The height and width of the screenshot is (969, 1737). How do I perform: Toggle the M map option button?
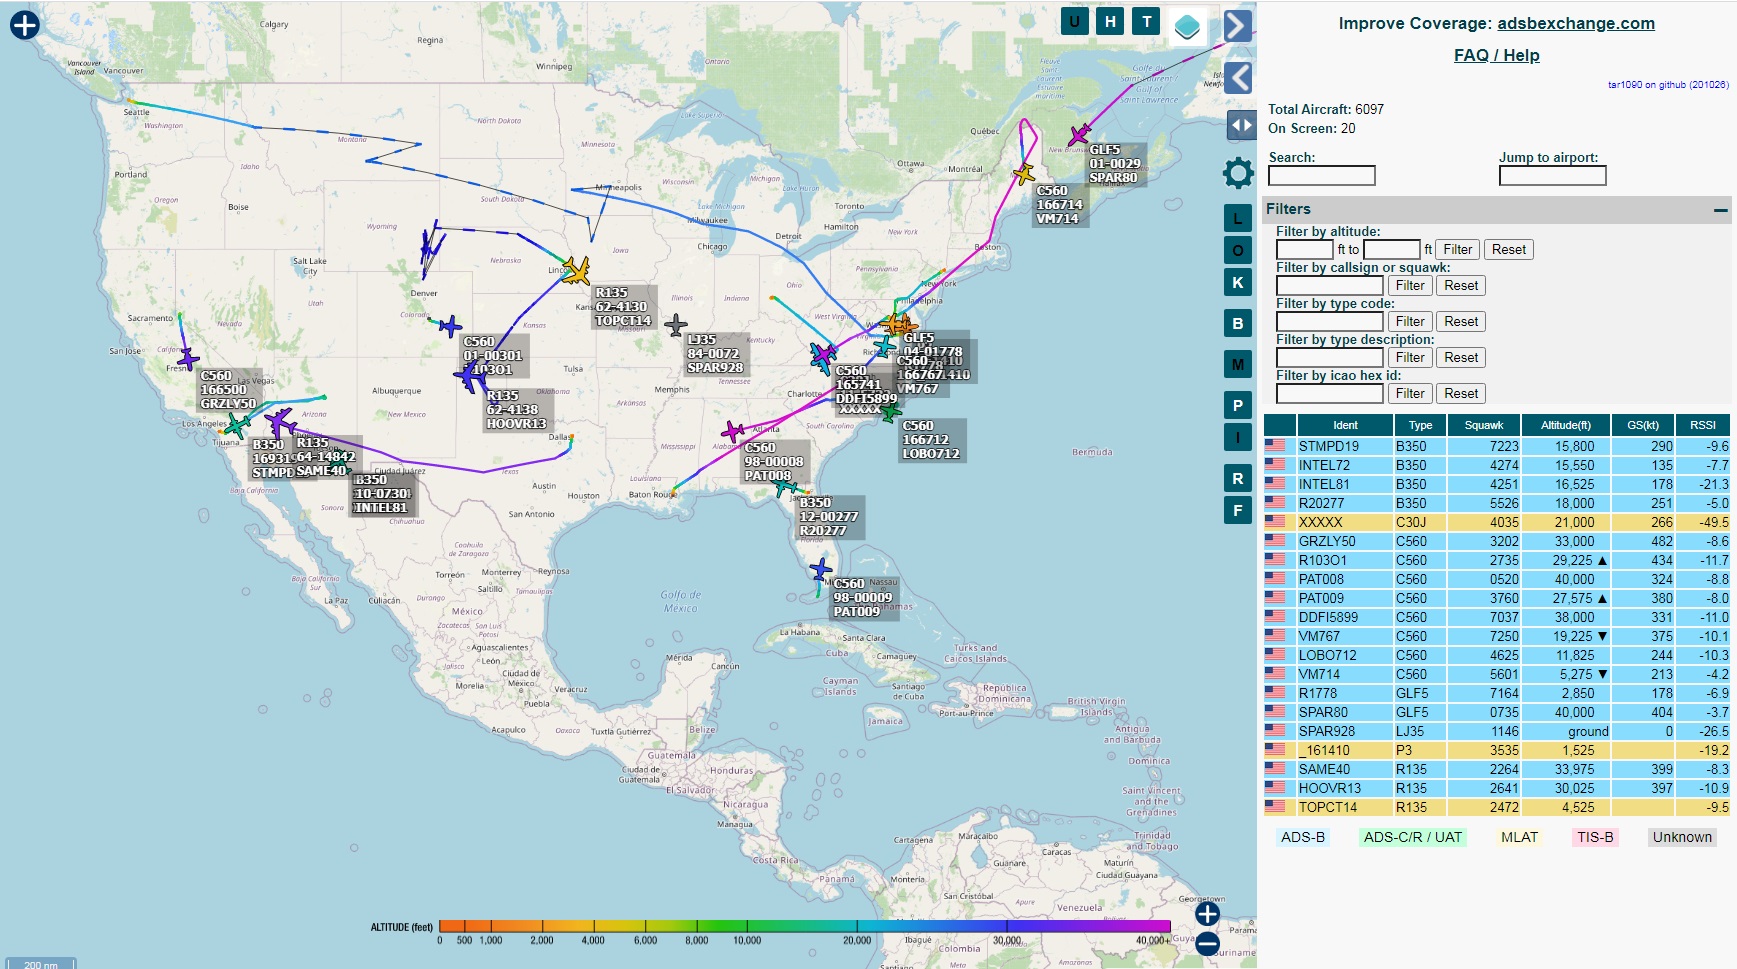point(1238,364)
